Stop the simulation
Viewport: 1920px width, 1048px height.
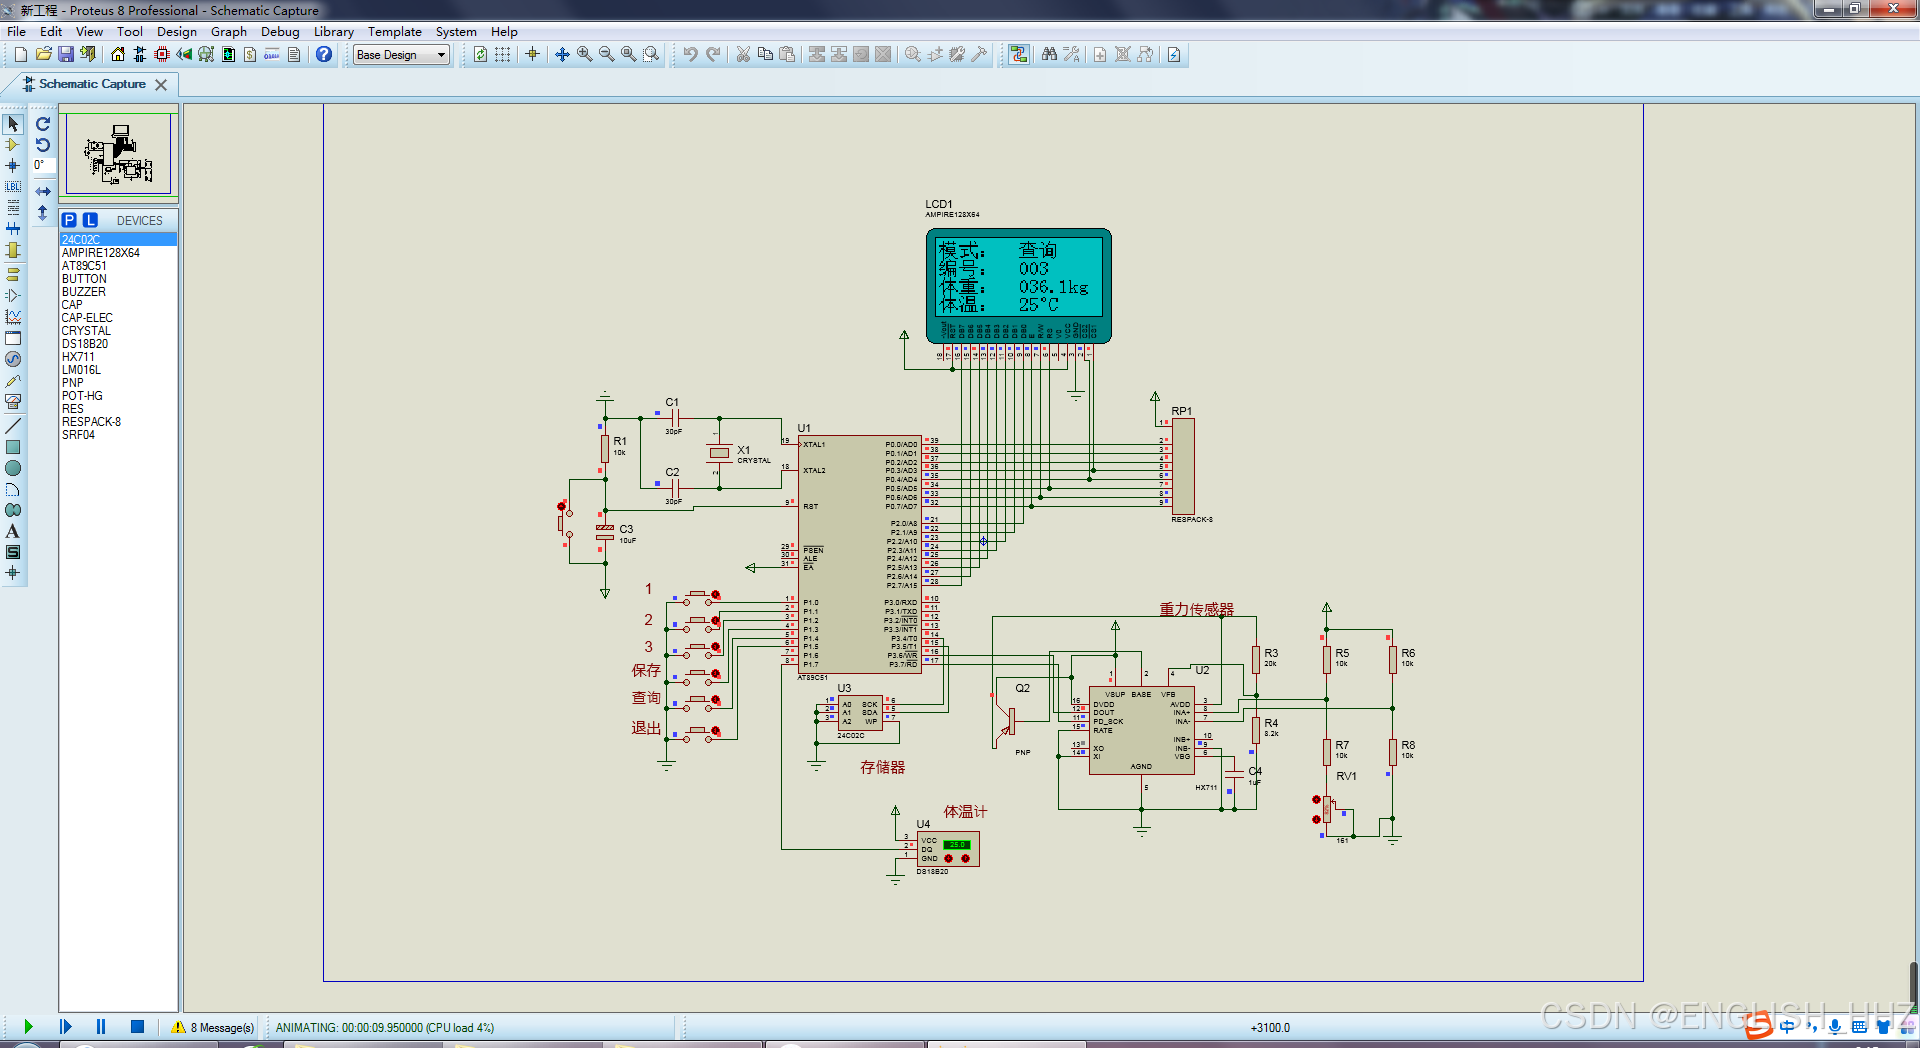point(138,1027)
